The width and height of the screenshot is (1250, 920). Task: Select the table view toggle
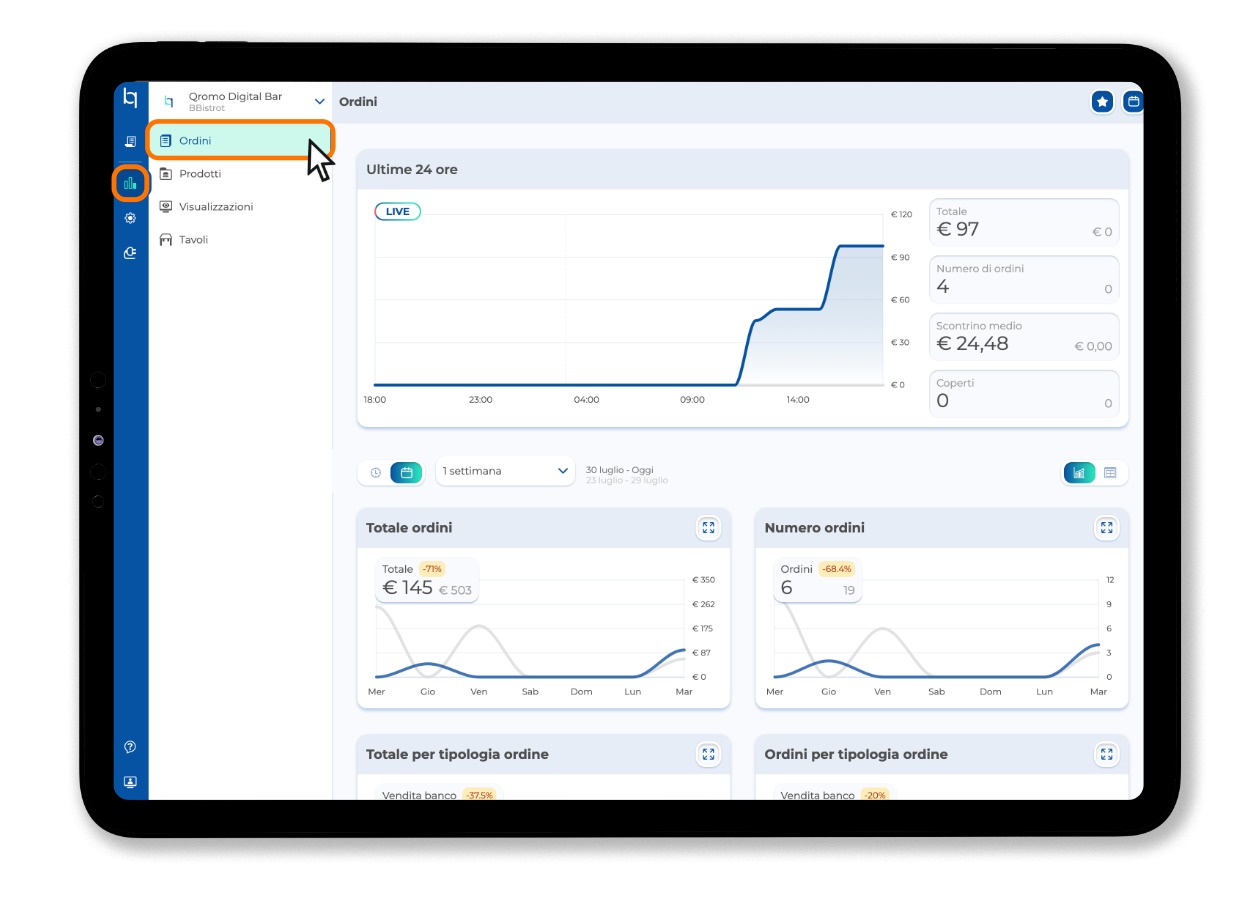click(x=1110, y=473)
